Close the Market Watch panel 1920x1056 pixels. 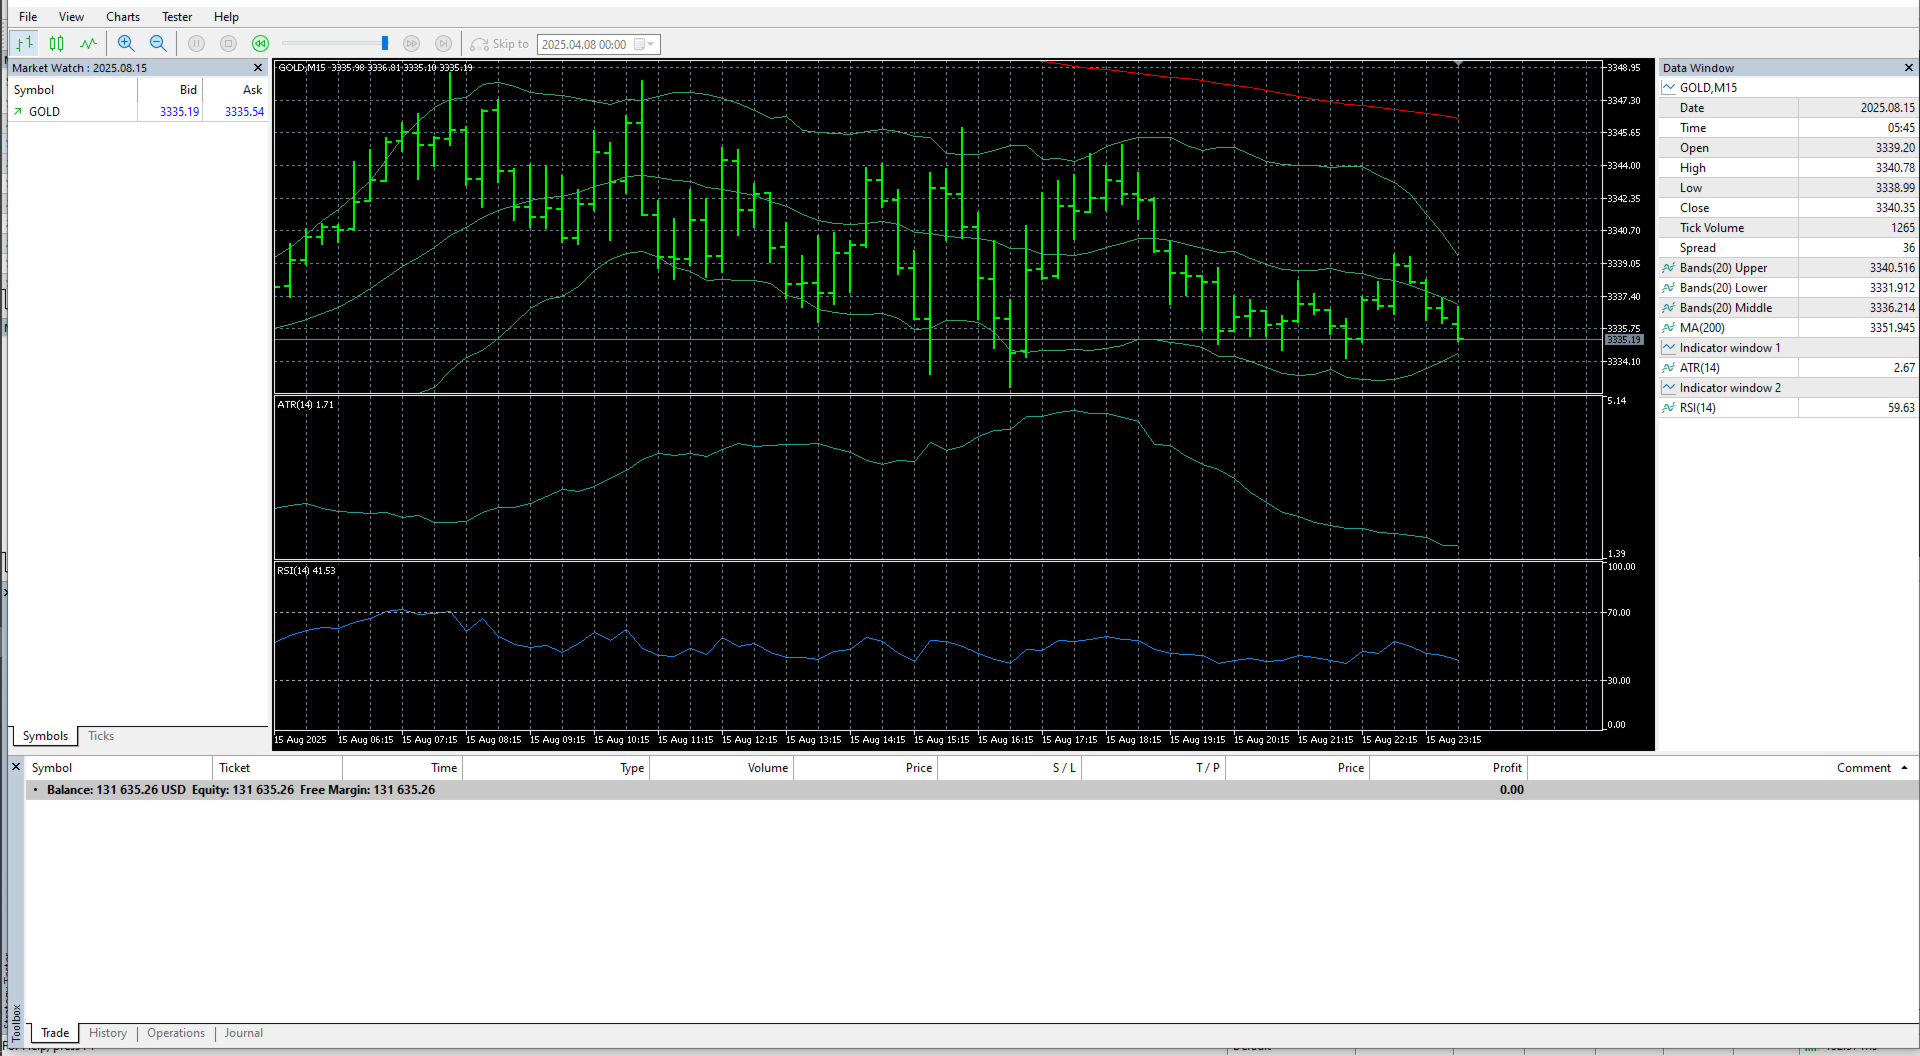tap(258, 68)
